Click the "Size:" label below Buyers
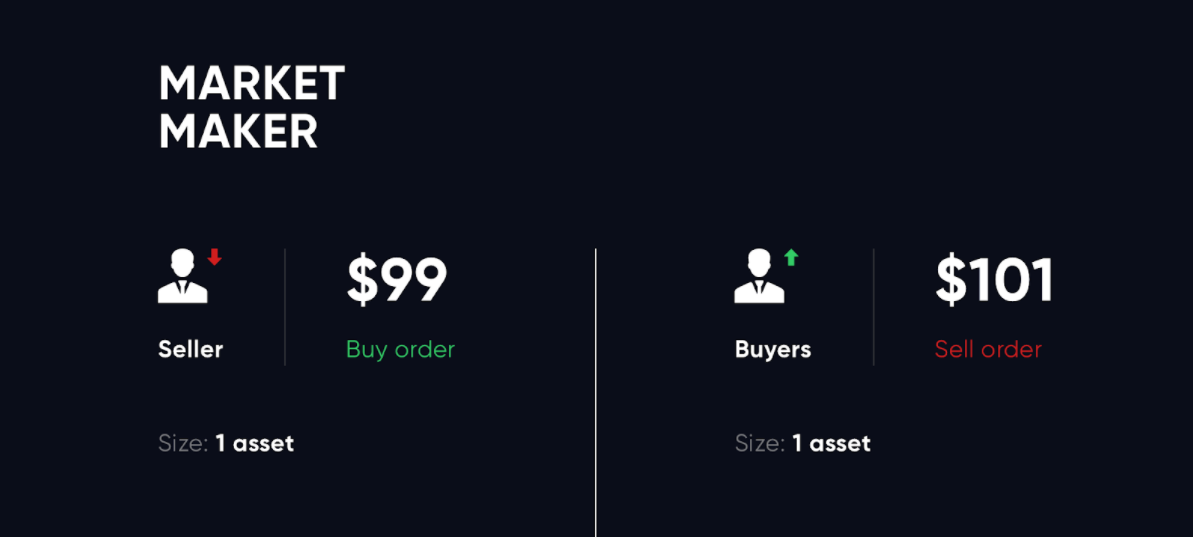Viewport: 1193px width, 537px height. click(760, 443)
